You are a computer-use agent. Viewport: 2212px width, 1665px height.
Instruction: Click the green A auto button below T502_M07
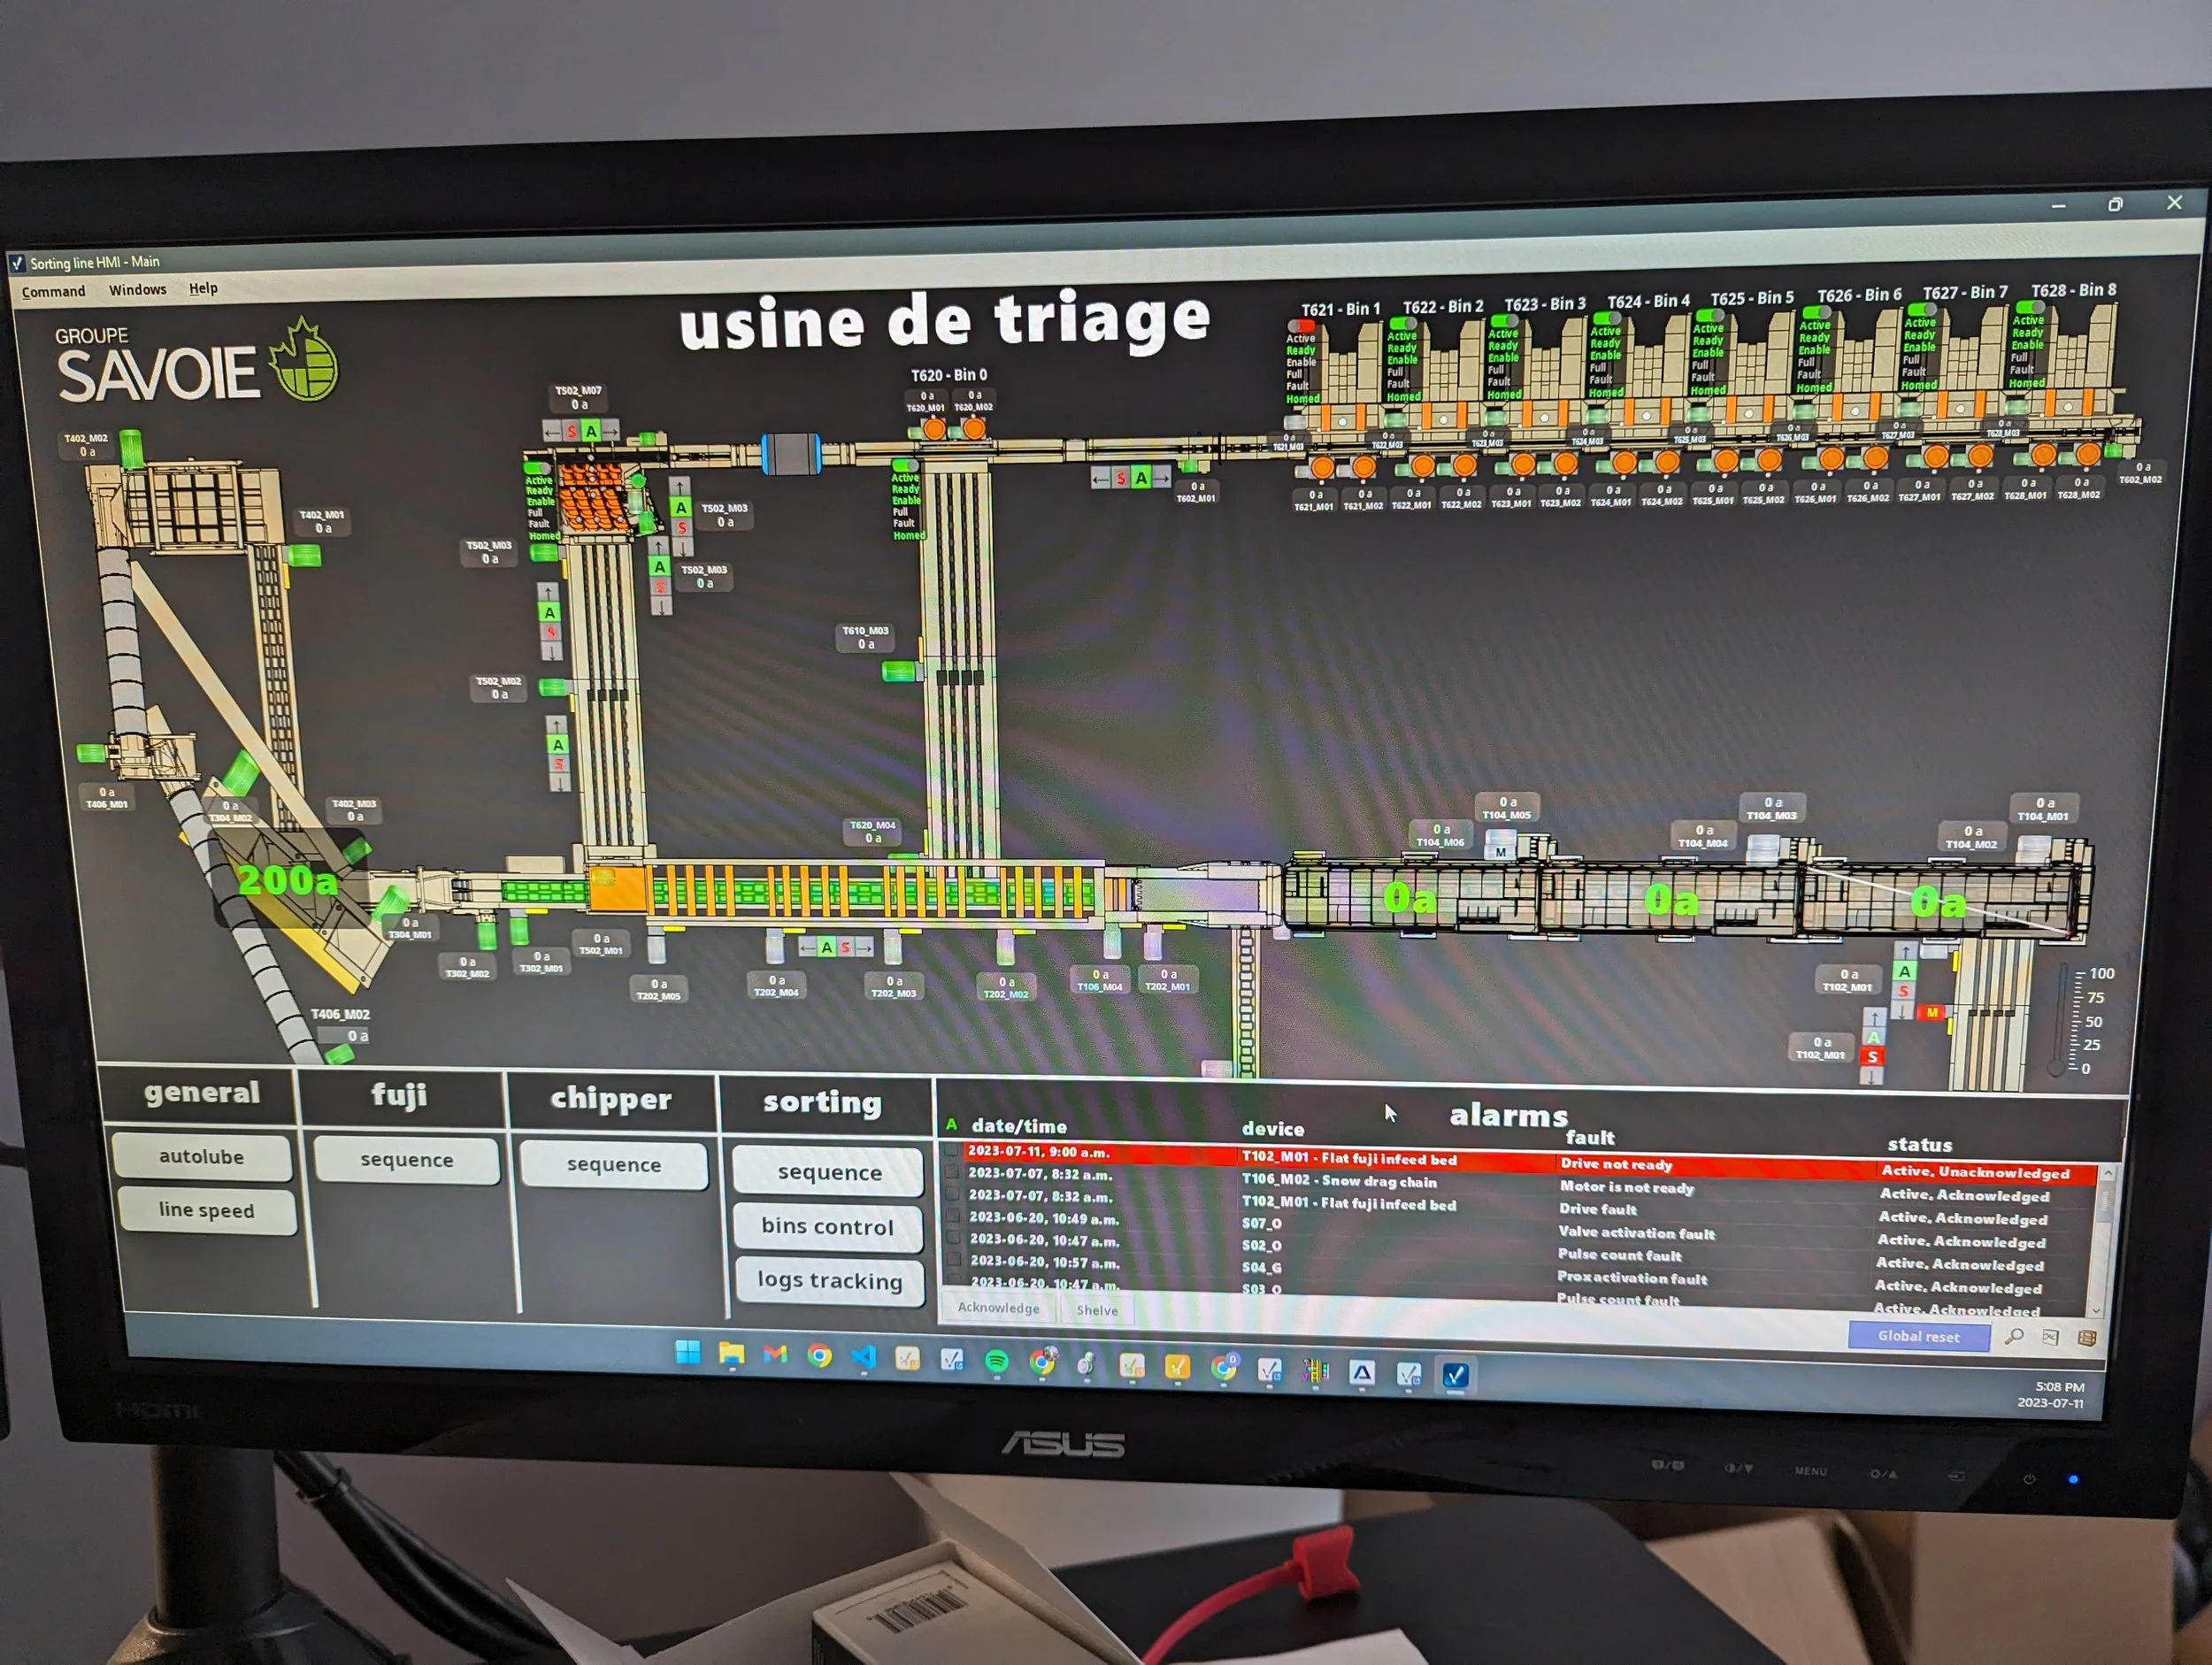click(x=592, y=431)
